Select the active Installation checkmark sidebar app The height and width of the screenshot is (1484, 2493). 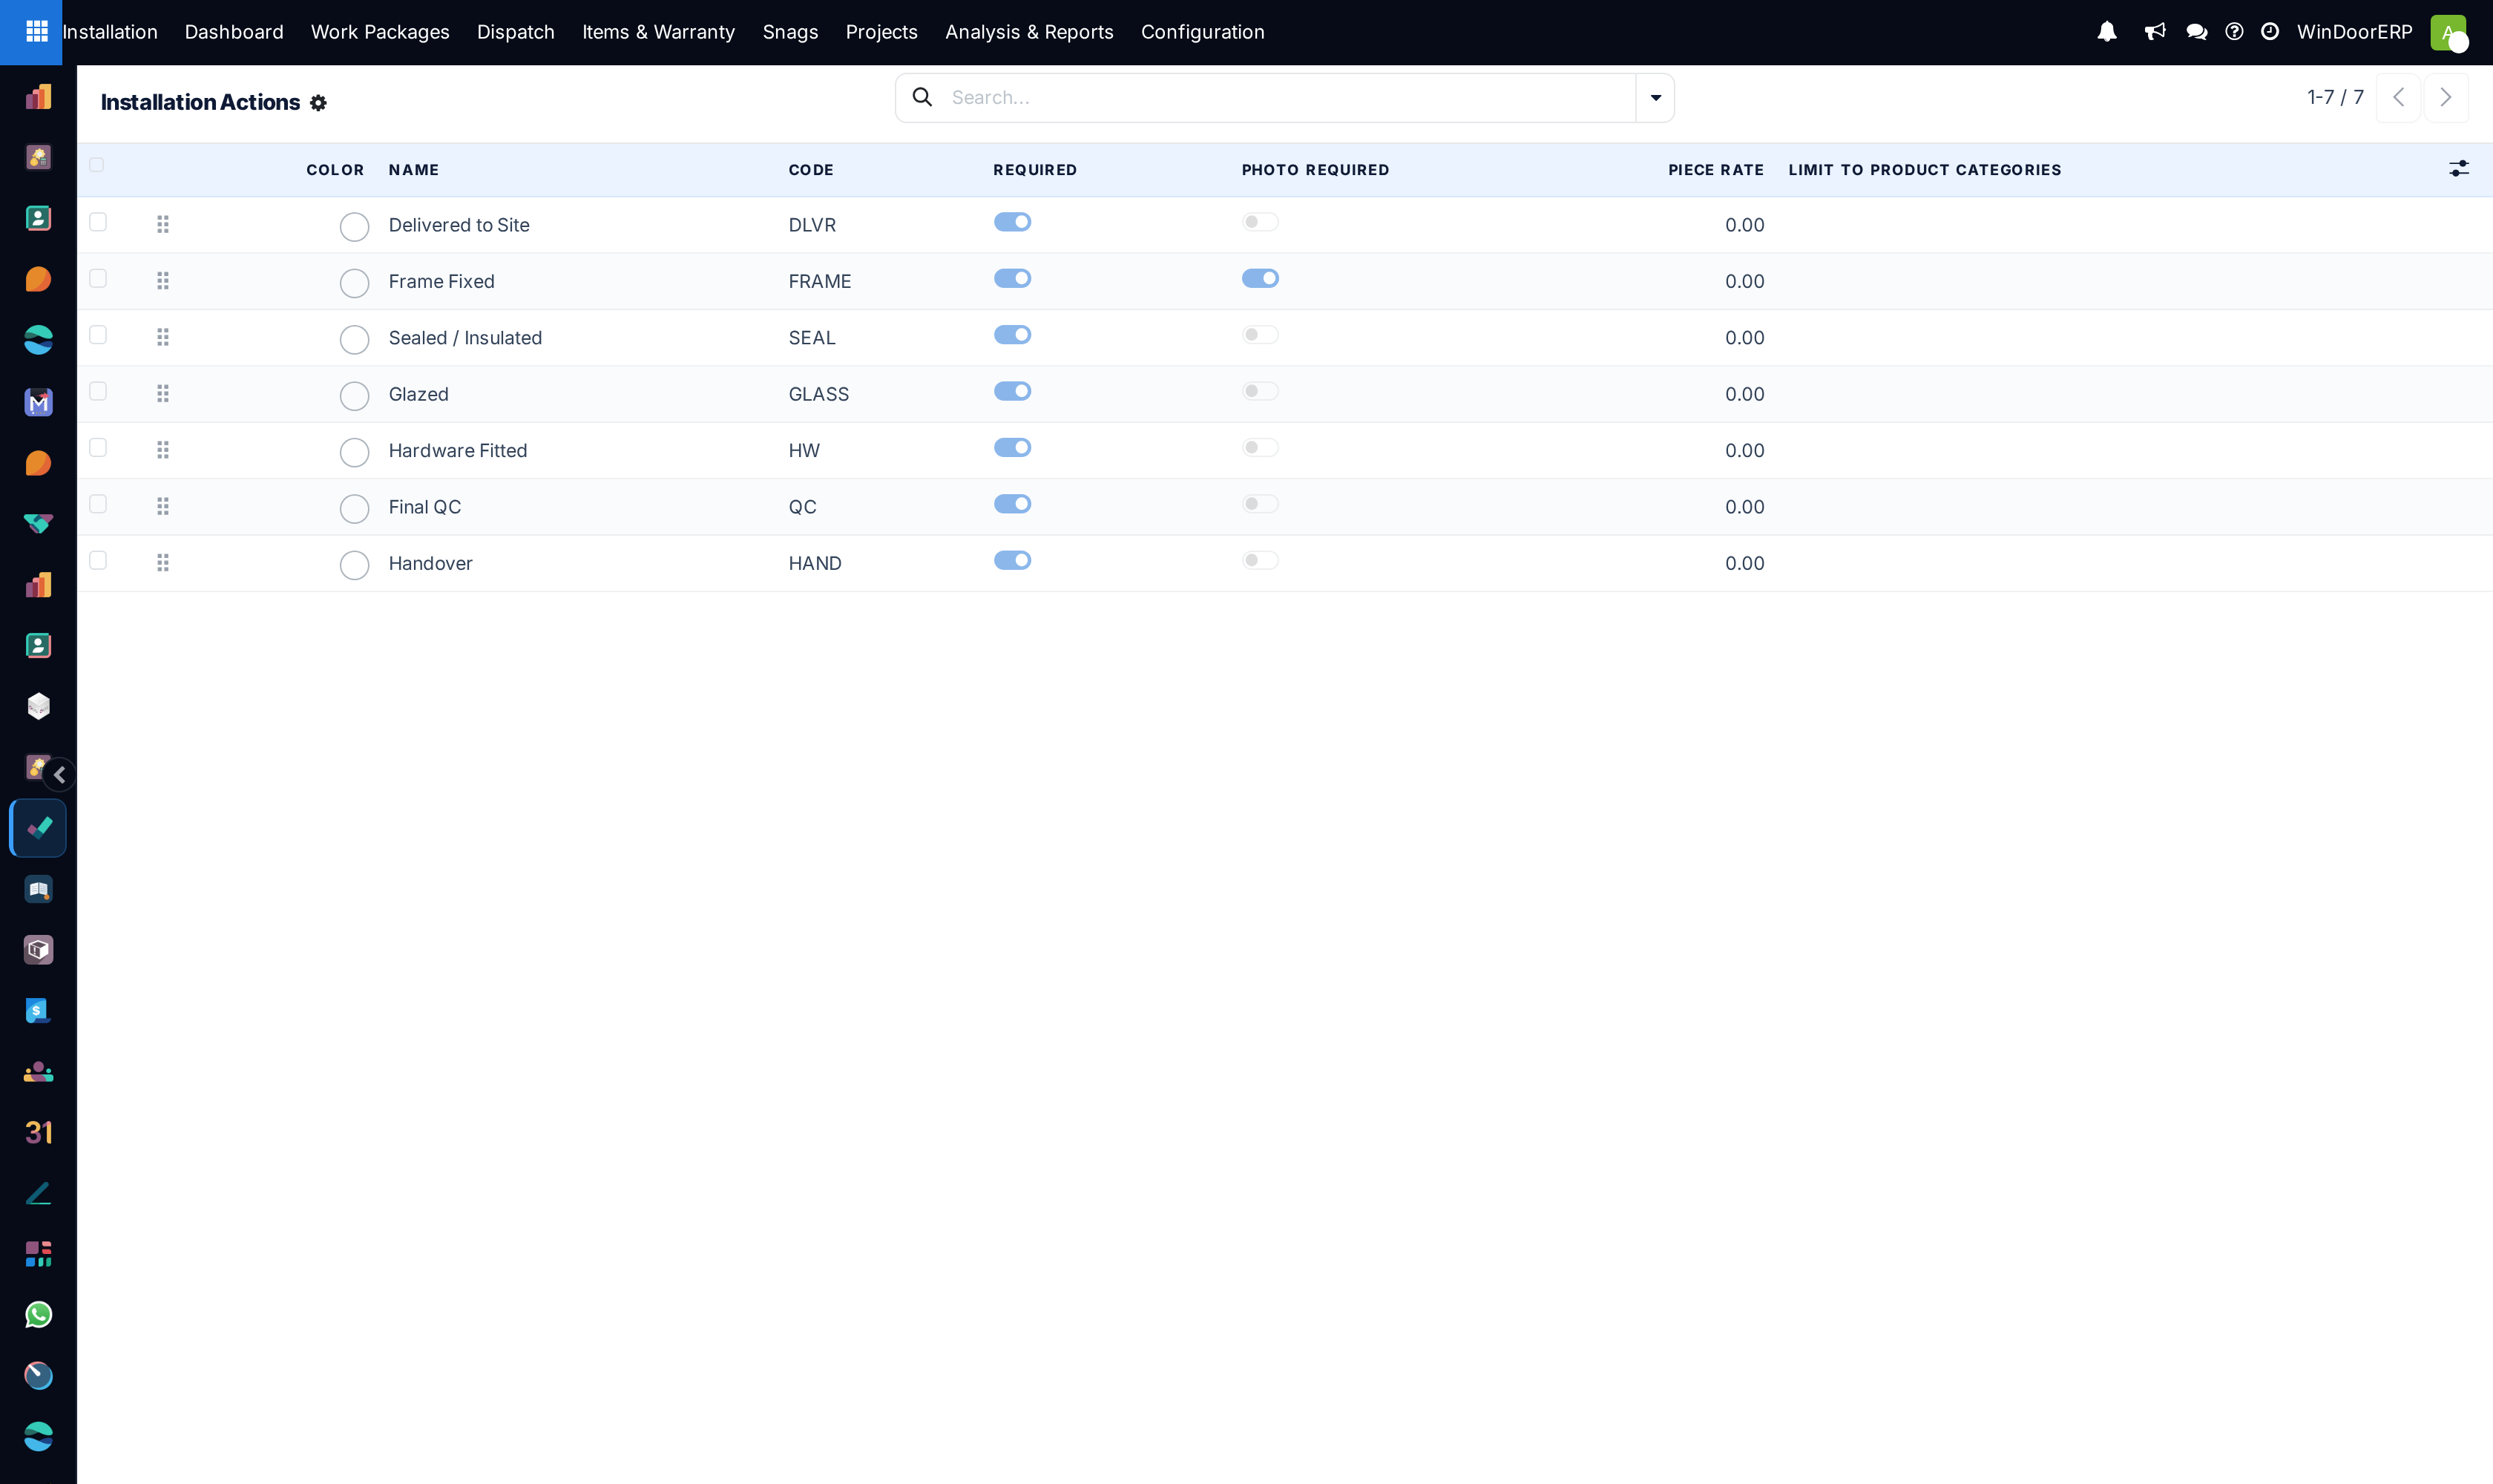click(38, 828)
